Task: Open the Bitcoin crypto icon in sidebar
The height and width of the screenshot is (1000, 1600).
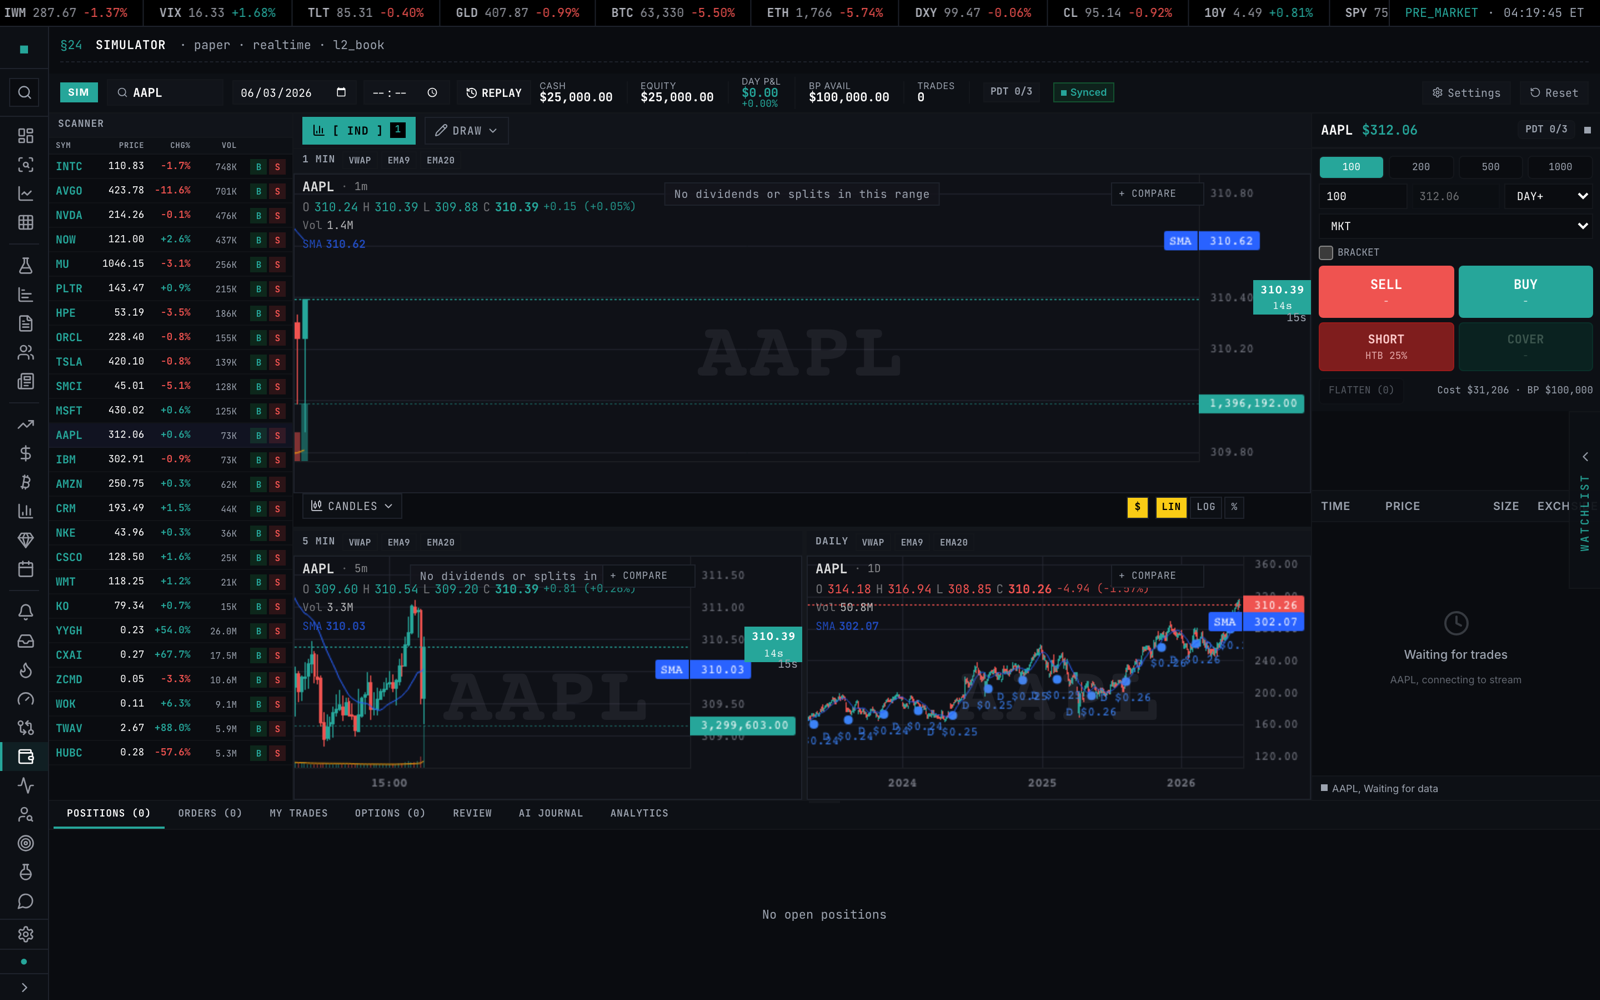Action: 25,482
